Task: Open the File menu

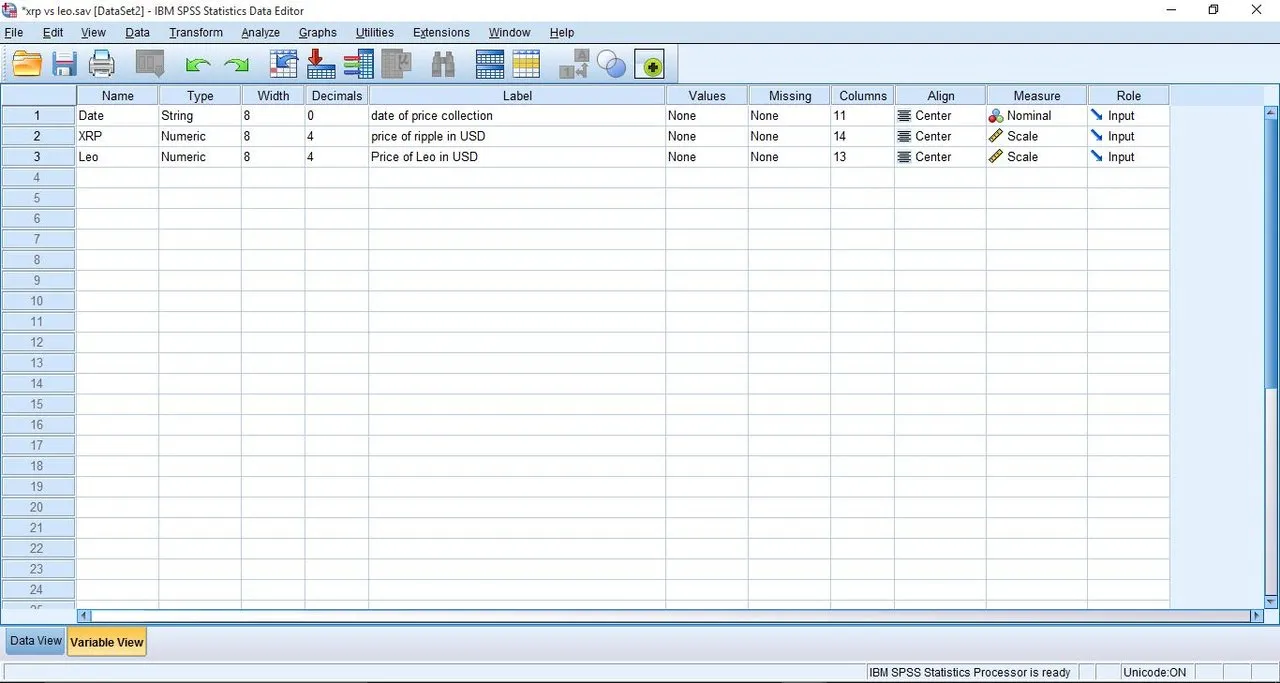Action: [14, 32]
